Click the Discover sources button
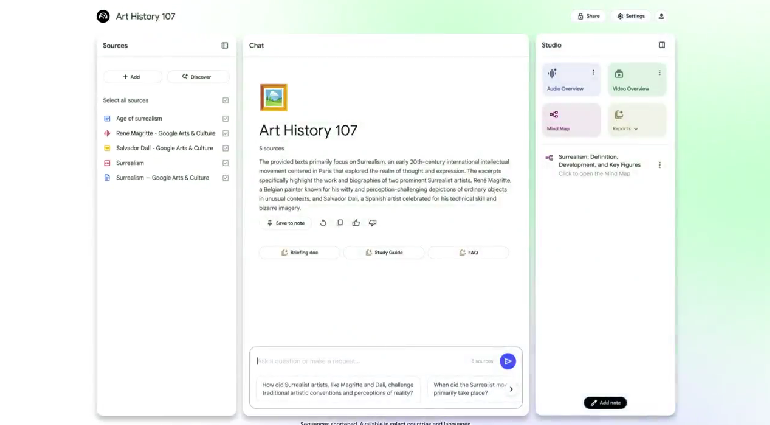Viewport: 770px width, 425px height. point(198,77)
